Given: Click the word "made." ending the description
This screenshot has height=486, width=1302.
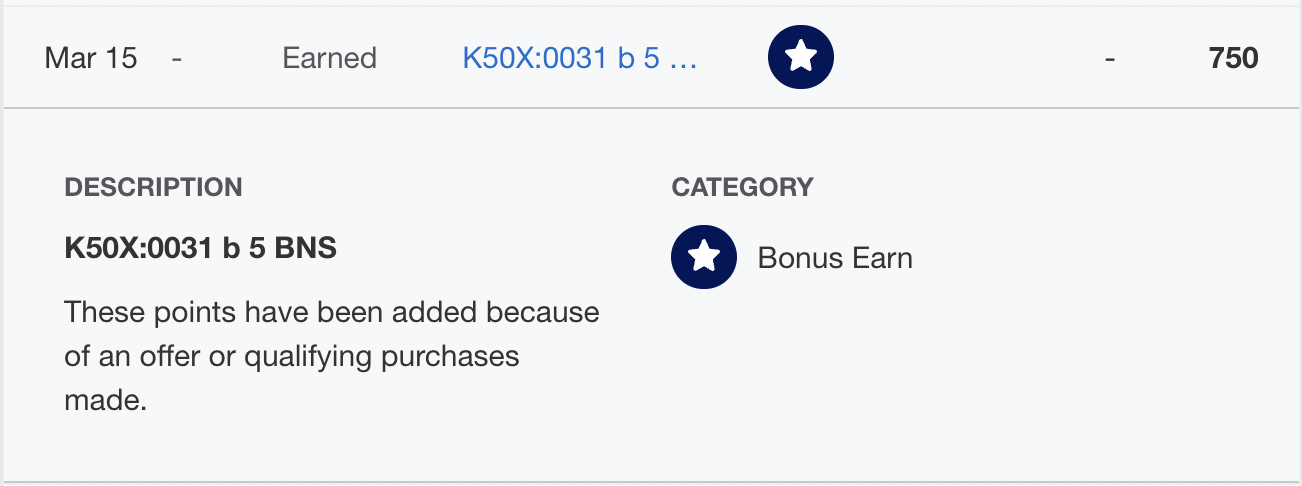Looking at the screenshot, I should 106,401.
